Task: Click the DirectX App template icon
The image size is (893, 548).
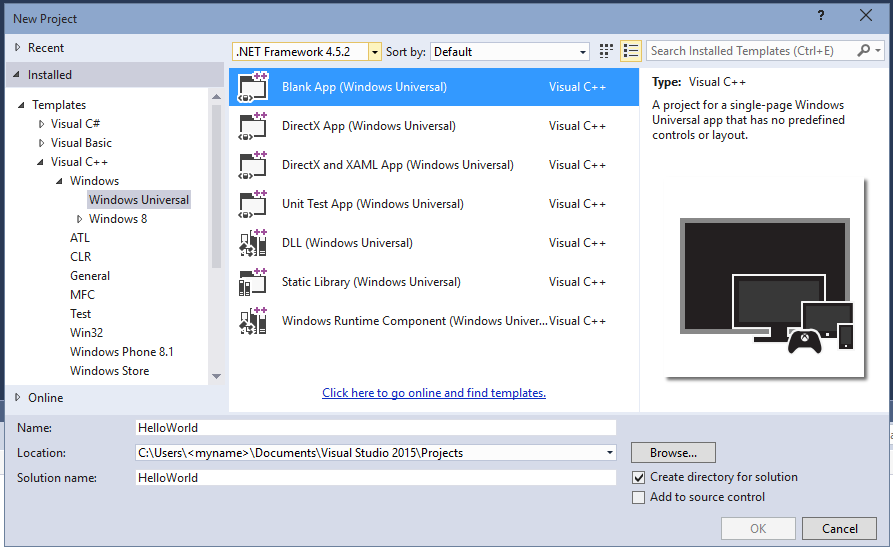Action: (253, 126)
